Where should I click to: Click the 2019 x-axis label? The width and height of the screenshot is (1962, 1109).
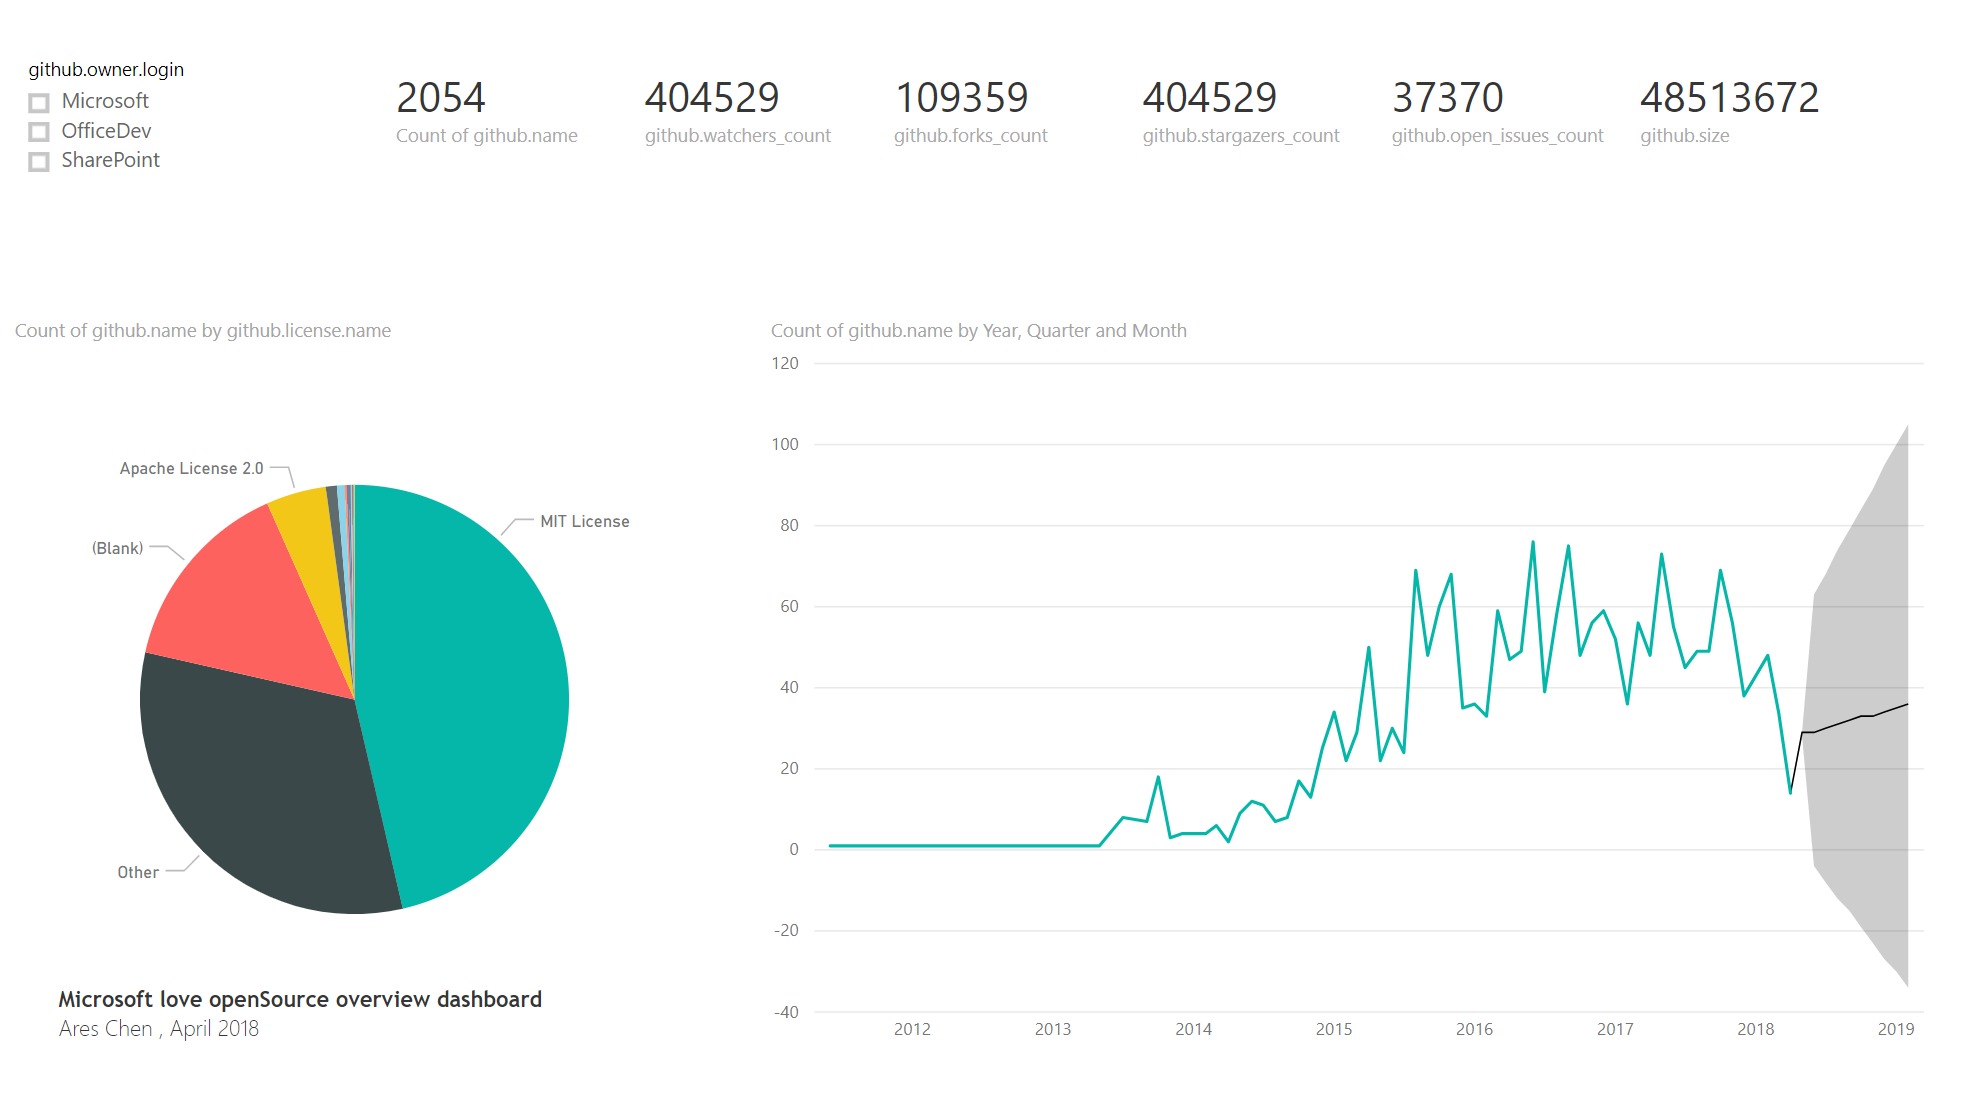click(1896, 1029)
